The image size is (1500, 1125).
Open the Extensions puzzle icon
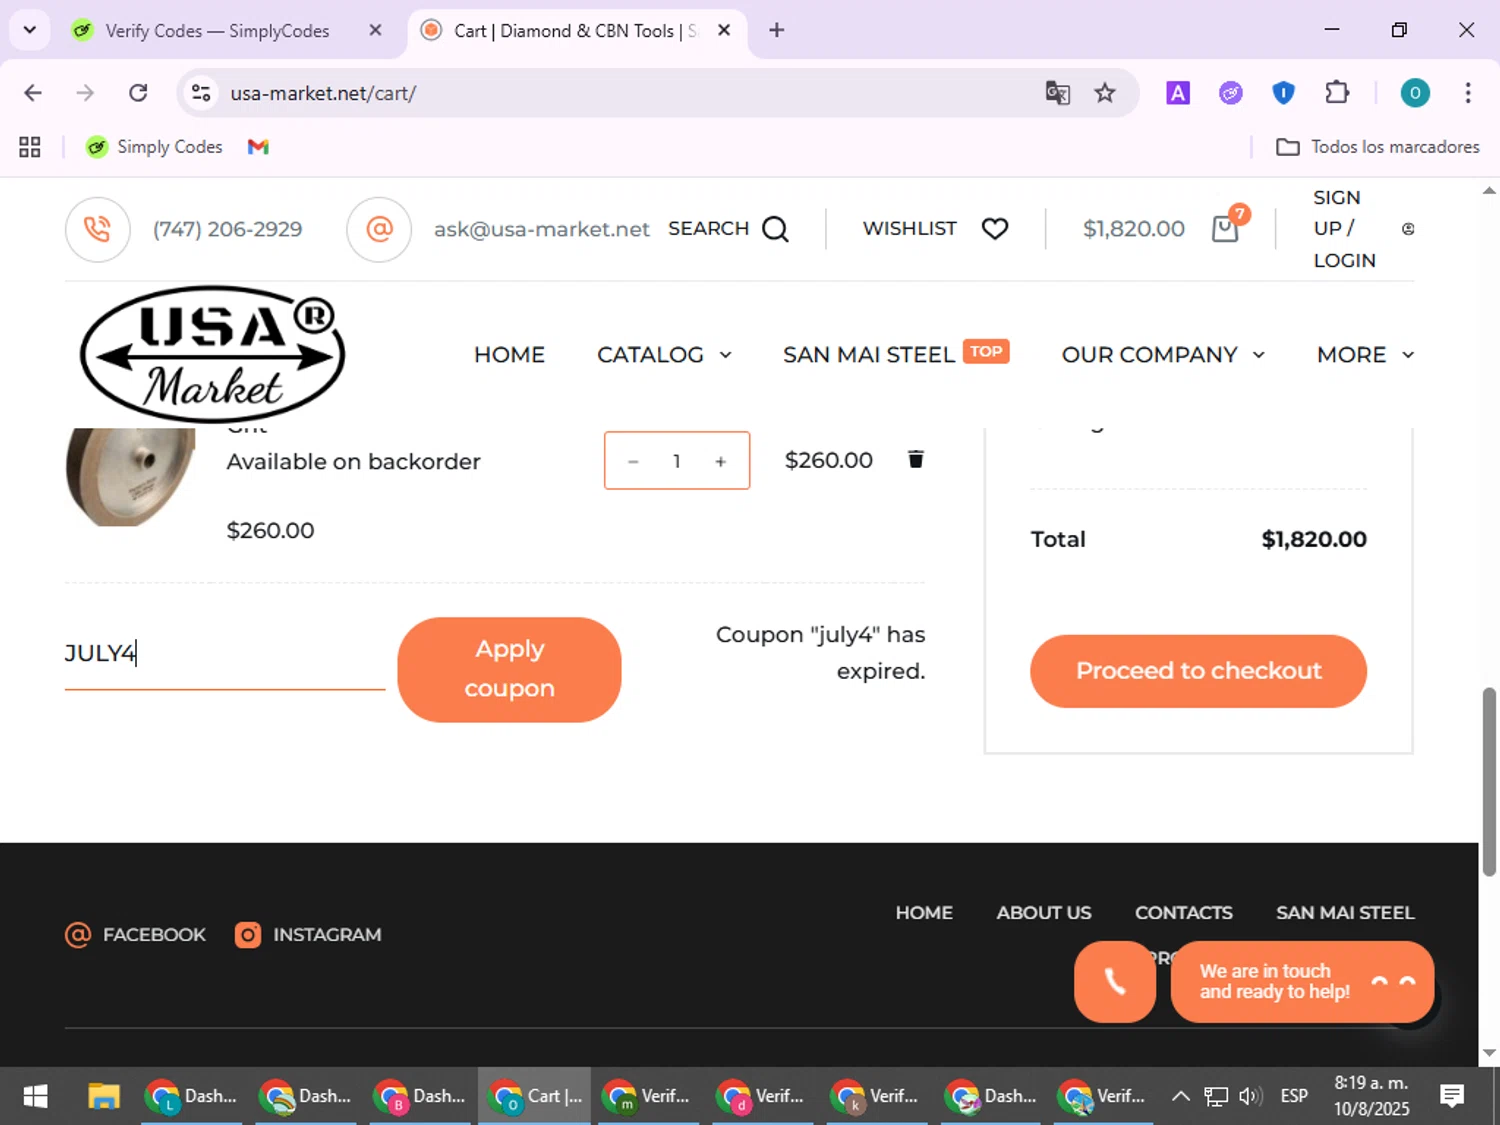tap(1337, 93)
